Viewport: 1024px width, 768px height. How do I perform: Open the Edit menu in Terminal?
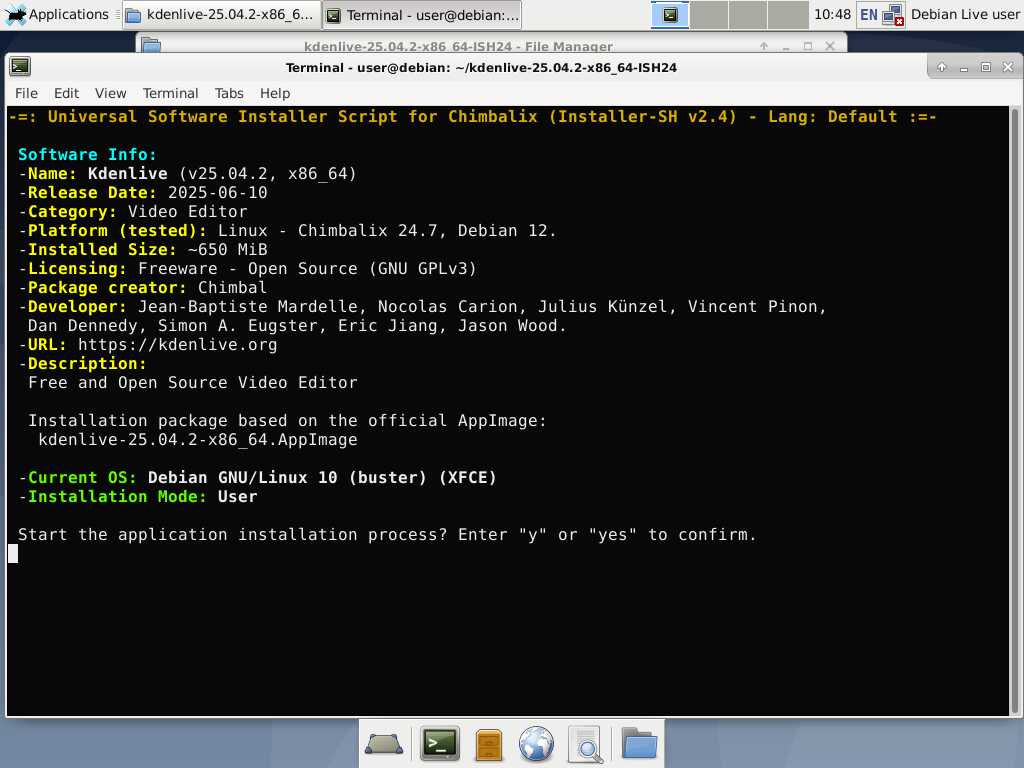[66, 93]
